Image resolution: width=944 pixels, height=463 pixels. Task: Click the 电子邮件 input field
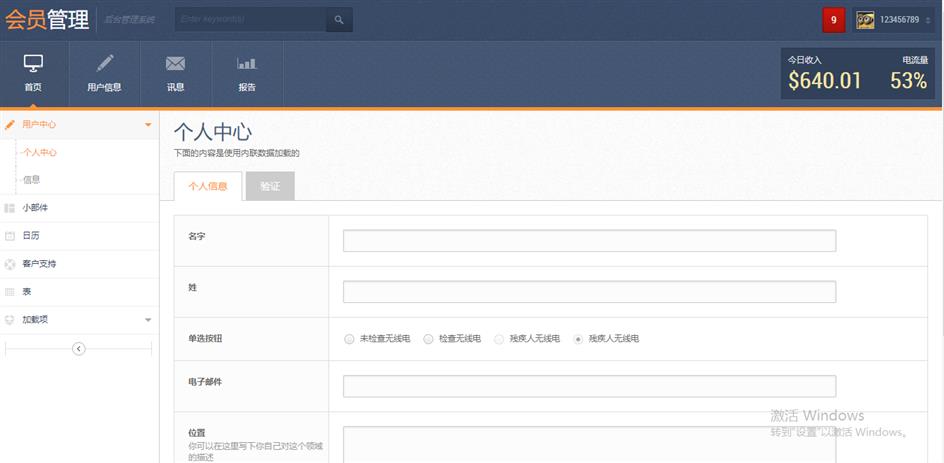click(589, 387)
